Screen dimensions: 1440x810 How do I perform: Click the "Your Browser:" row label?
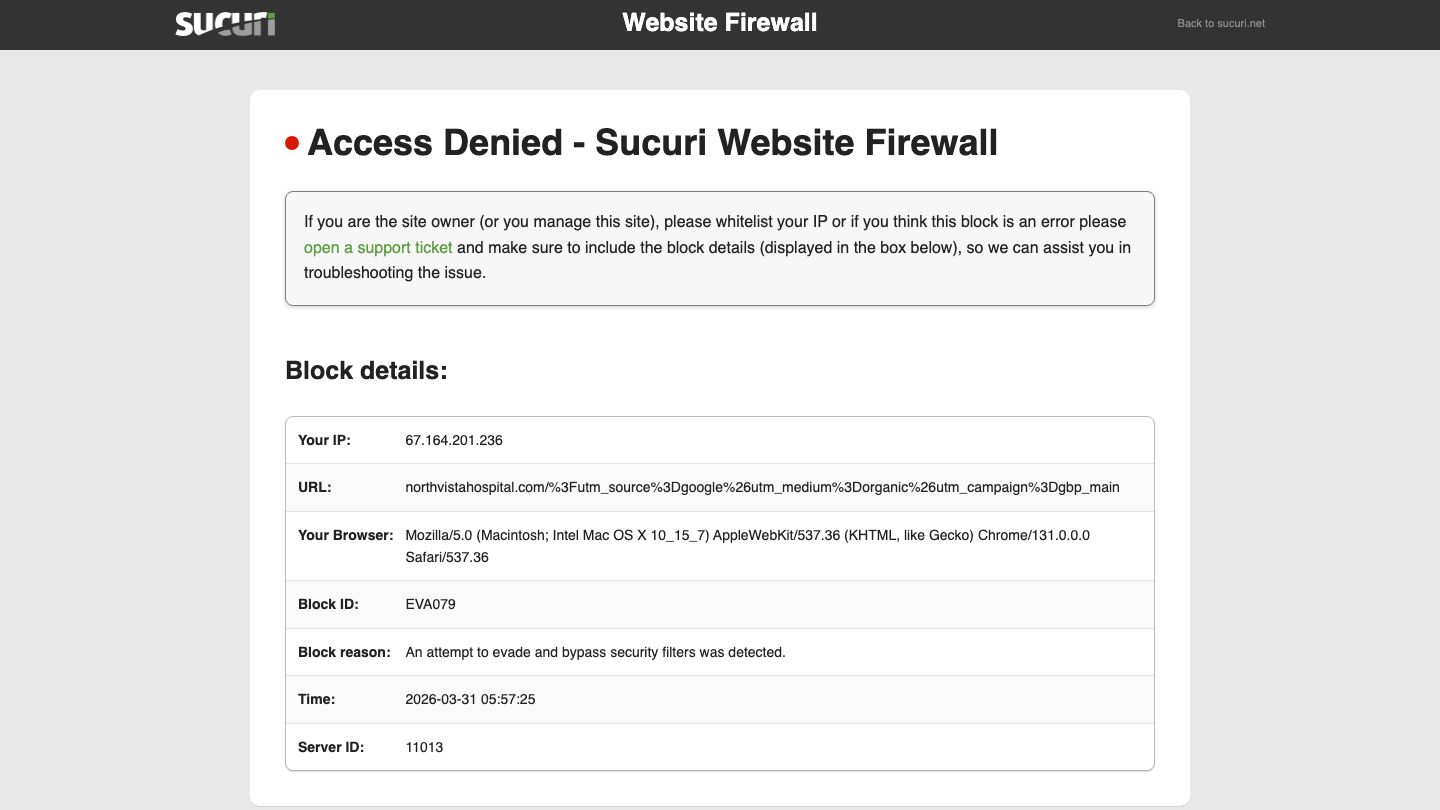(345, 536)
